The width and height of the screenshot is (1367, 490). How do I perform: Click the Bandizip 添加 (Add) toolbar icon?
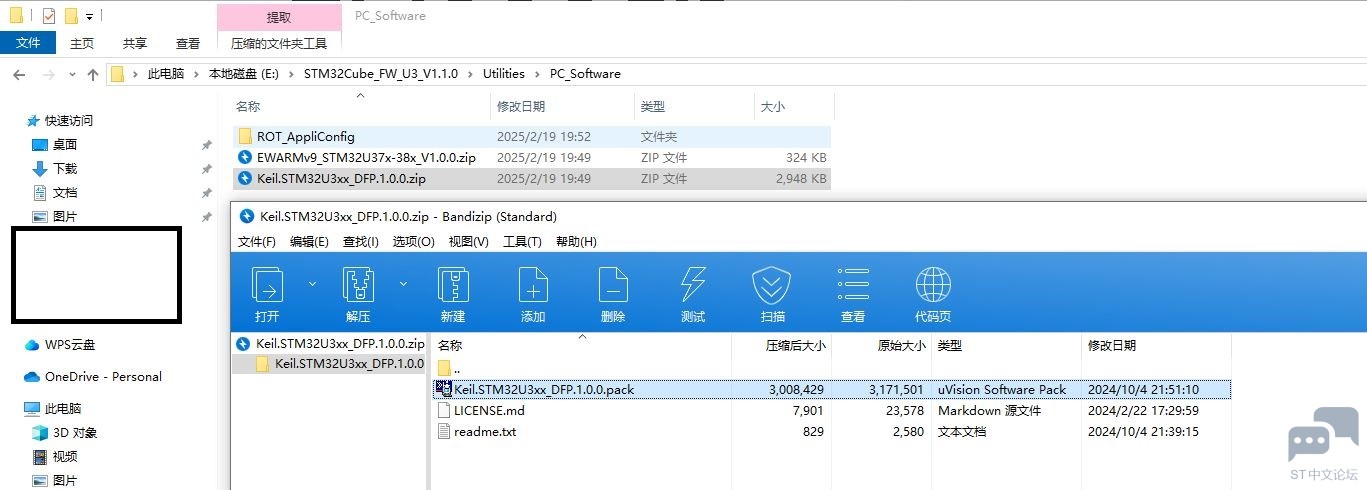coord(533,286)
